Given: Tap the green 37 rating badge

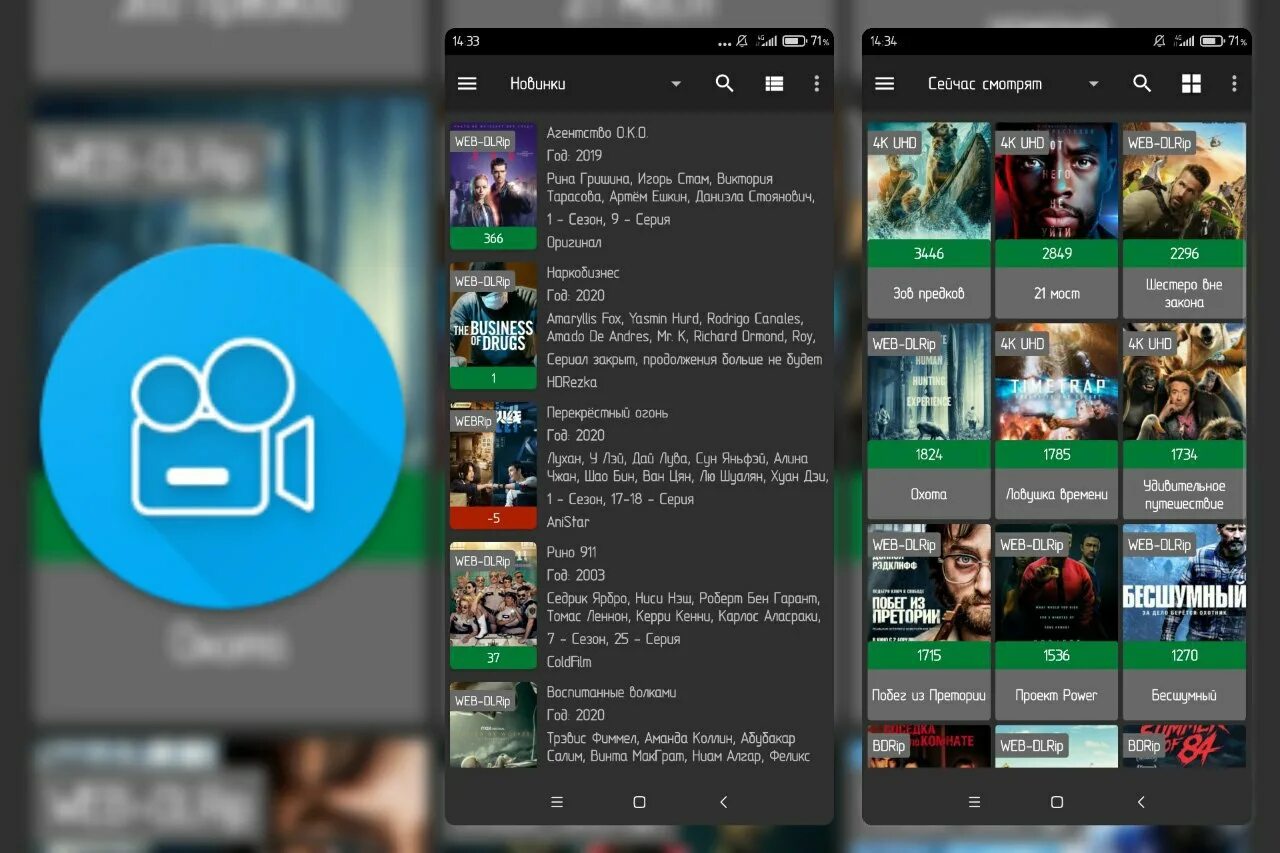Looking at the screenshot, I should pyautogui.click(x=493, y=658).
